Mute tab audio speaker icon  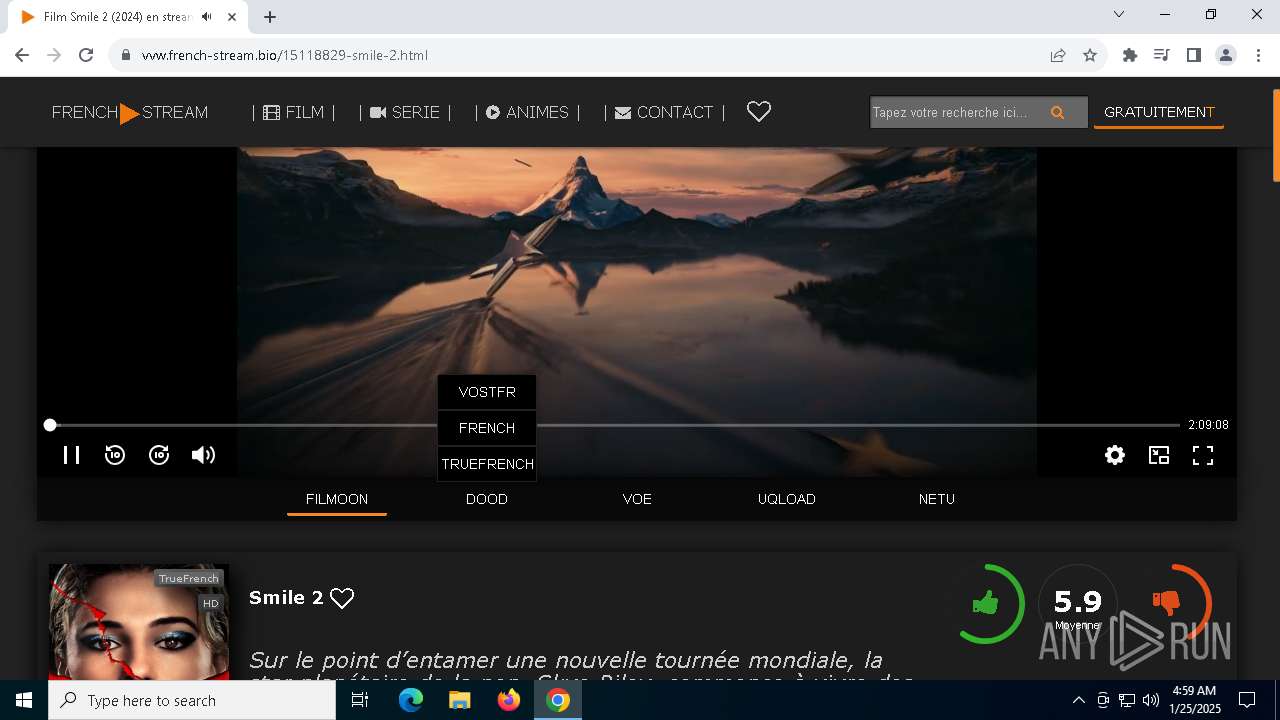207,17
